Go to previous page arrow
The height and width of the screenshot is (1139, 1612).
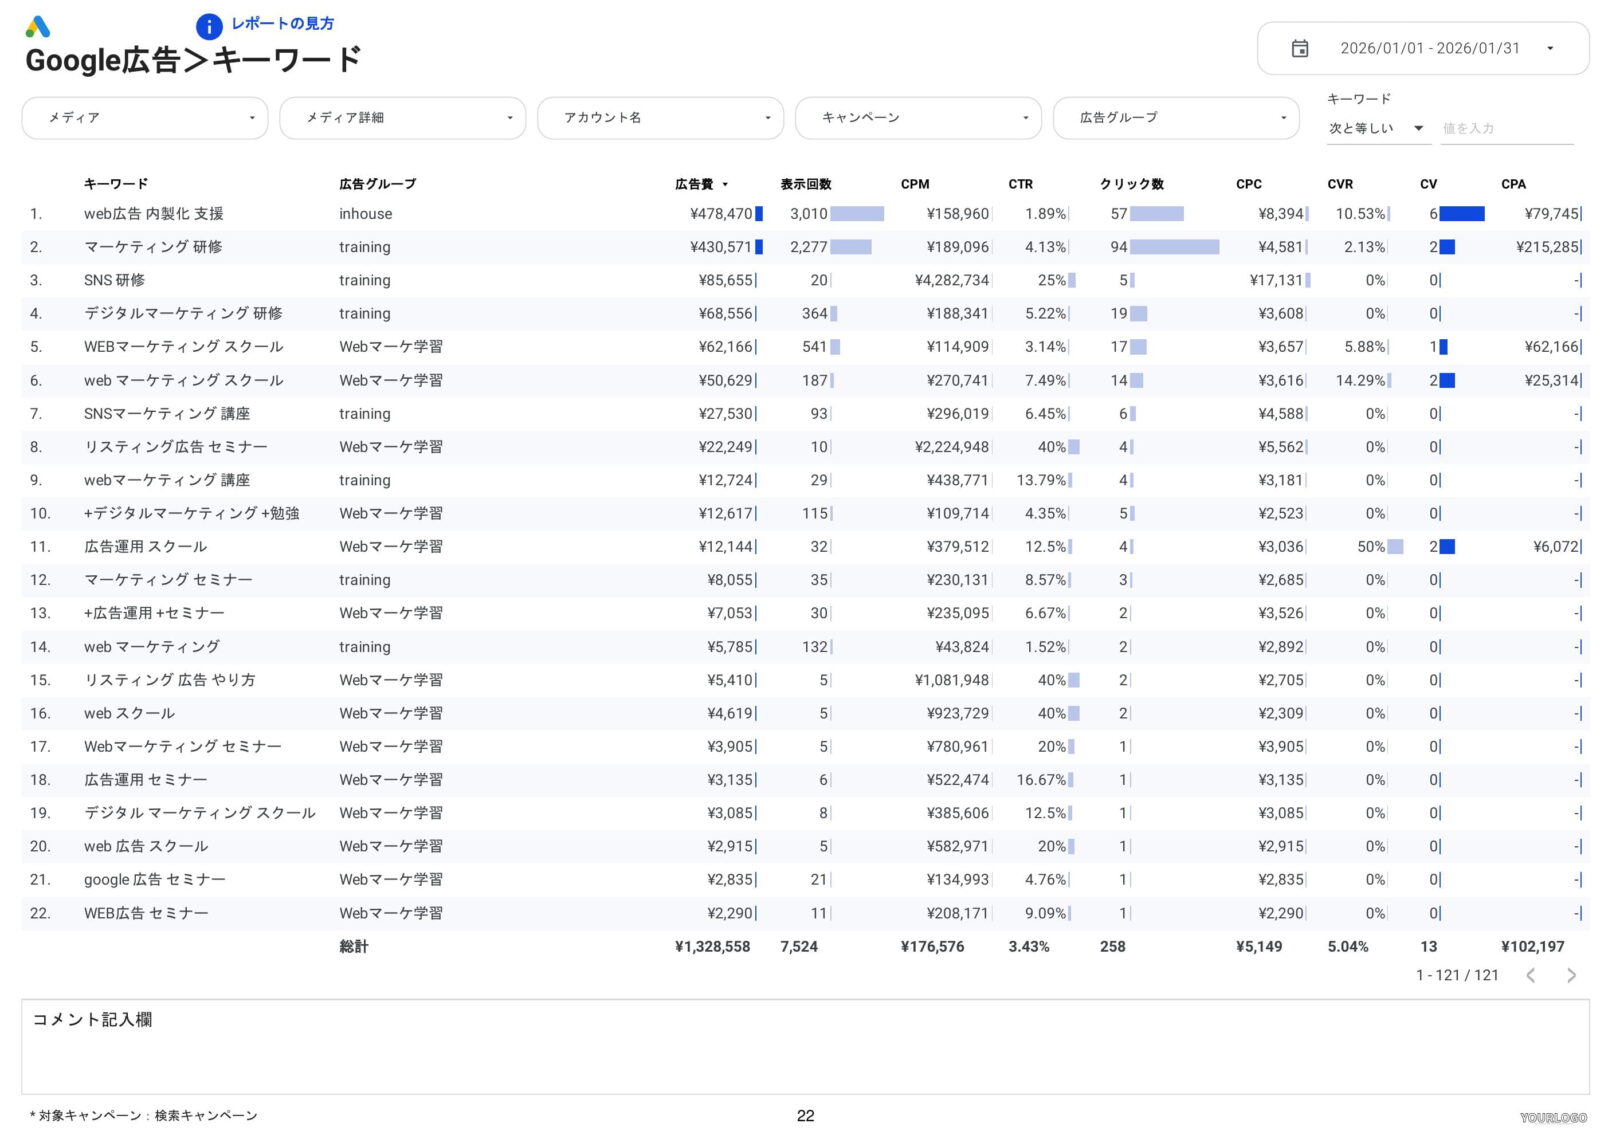click(x=1531, y=975)
